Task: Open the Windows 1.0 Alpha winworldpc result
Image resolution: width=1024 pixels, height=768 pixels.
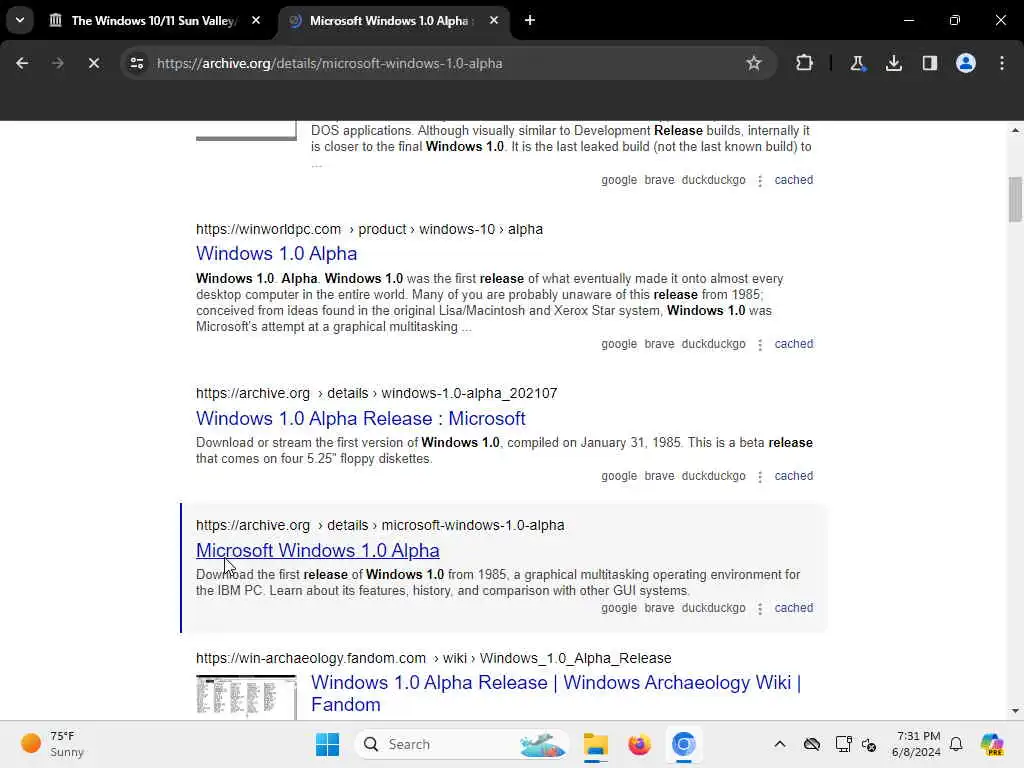Action: coord(276,253)
